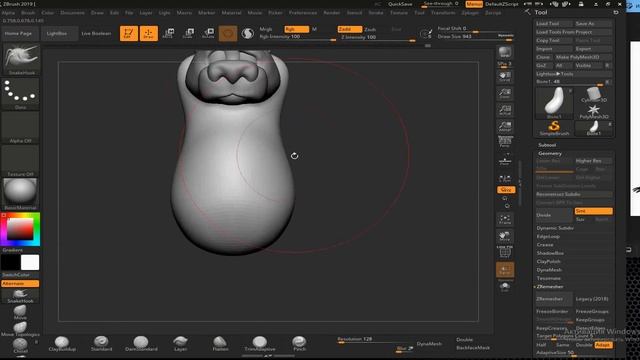This screenshot has width=640, height=360.
Task: Open the Dots stroke selector
Action: (x=20, y=94)
